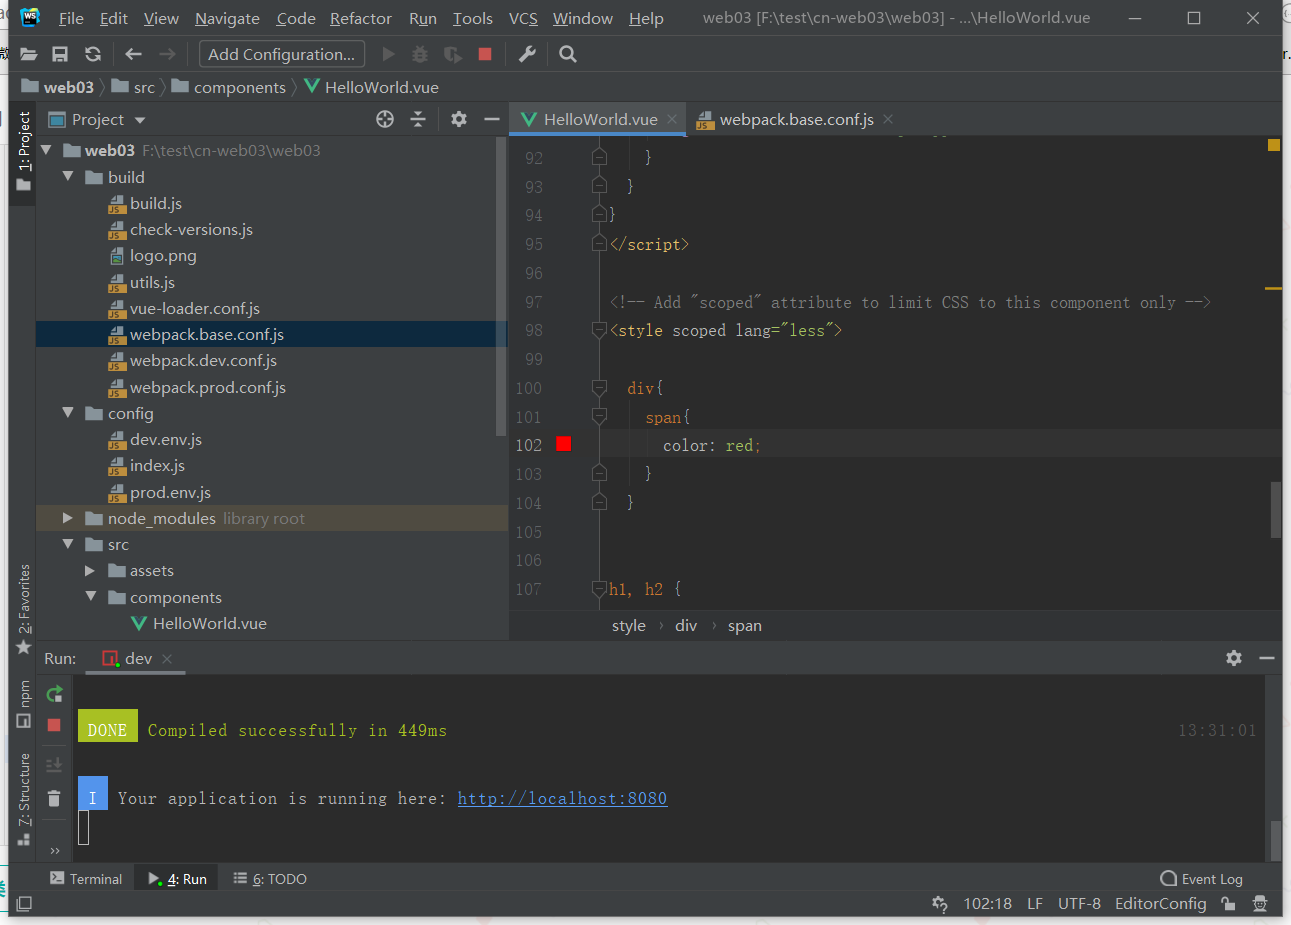Toggle the npm side tool window

pos(24,703)
